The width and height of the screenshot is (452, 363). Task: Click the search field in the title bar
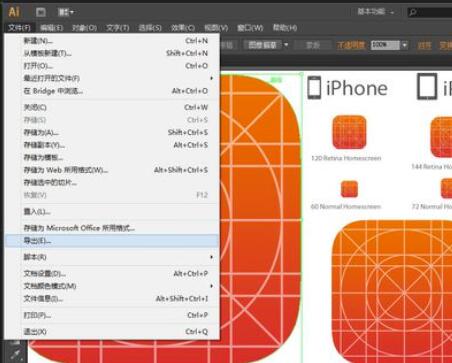tap(430, 13)
